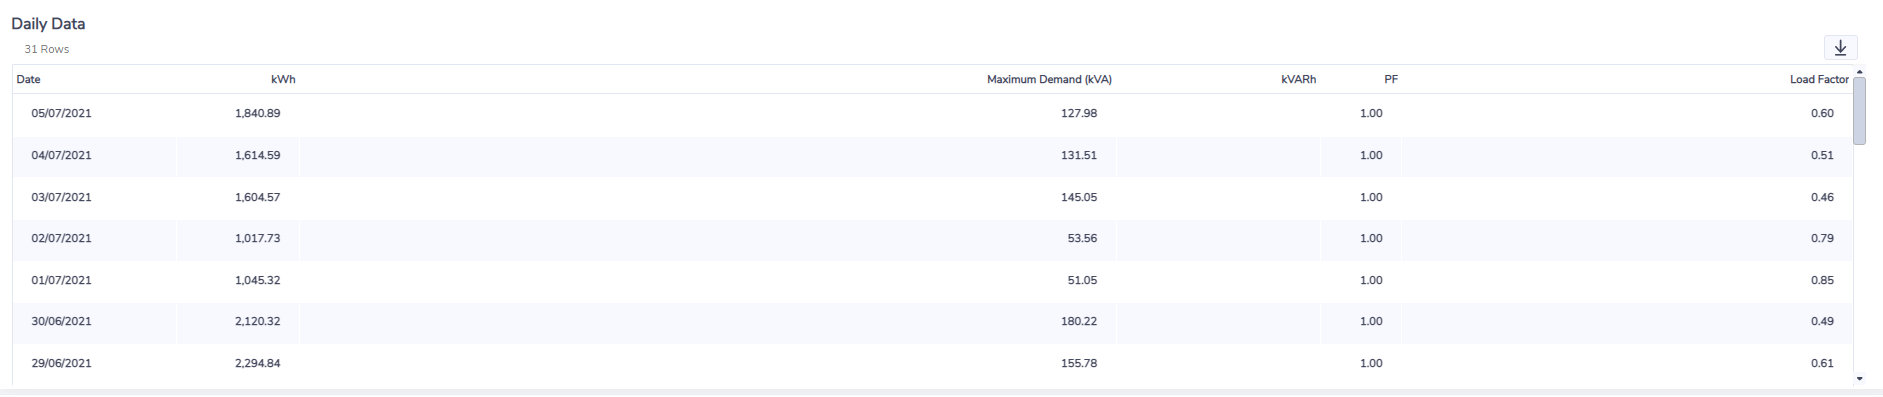This screenshot has height=397, width=1883.
Task: Click the Maximum Demand (kVA) header
Action: 1049,79
